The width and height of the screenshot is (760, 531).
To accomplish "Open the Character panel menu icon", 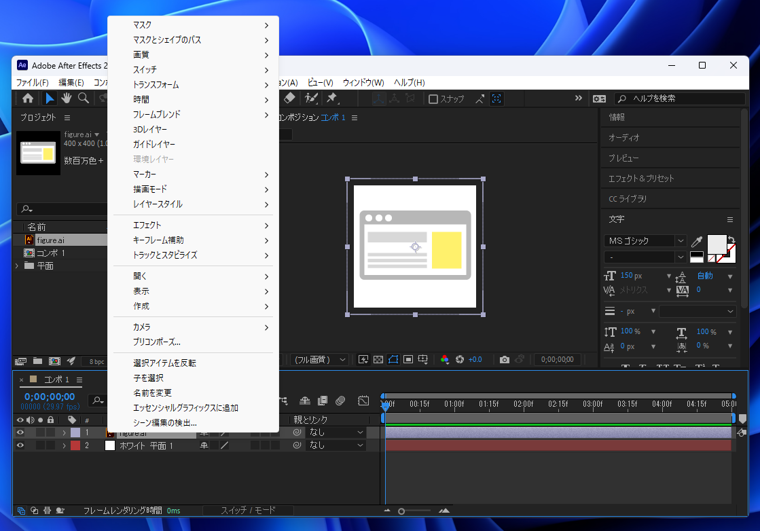I will point(730,219).
